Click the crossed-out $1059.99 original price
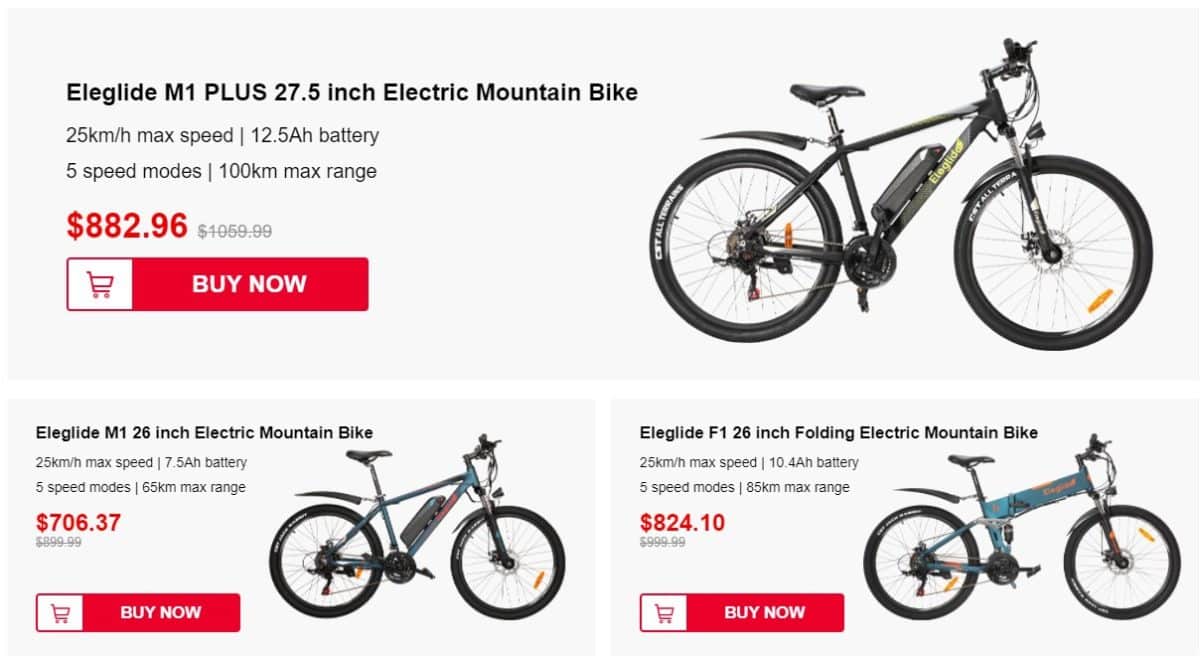Image resolution: width=1200 pixels, height=660 pixels. (235, 232)
